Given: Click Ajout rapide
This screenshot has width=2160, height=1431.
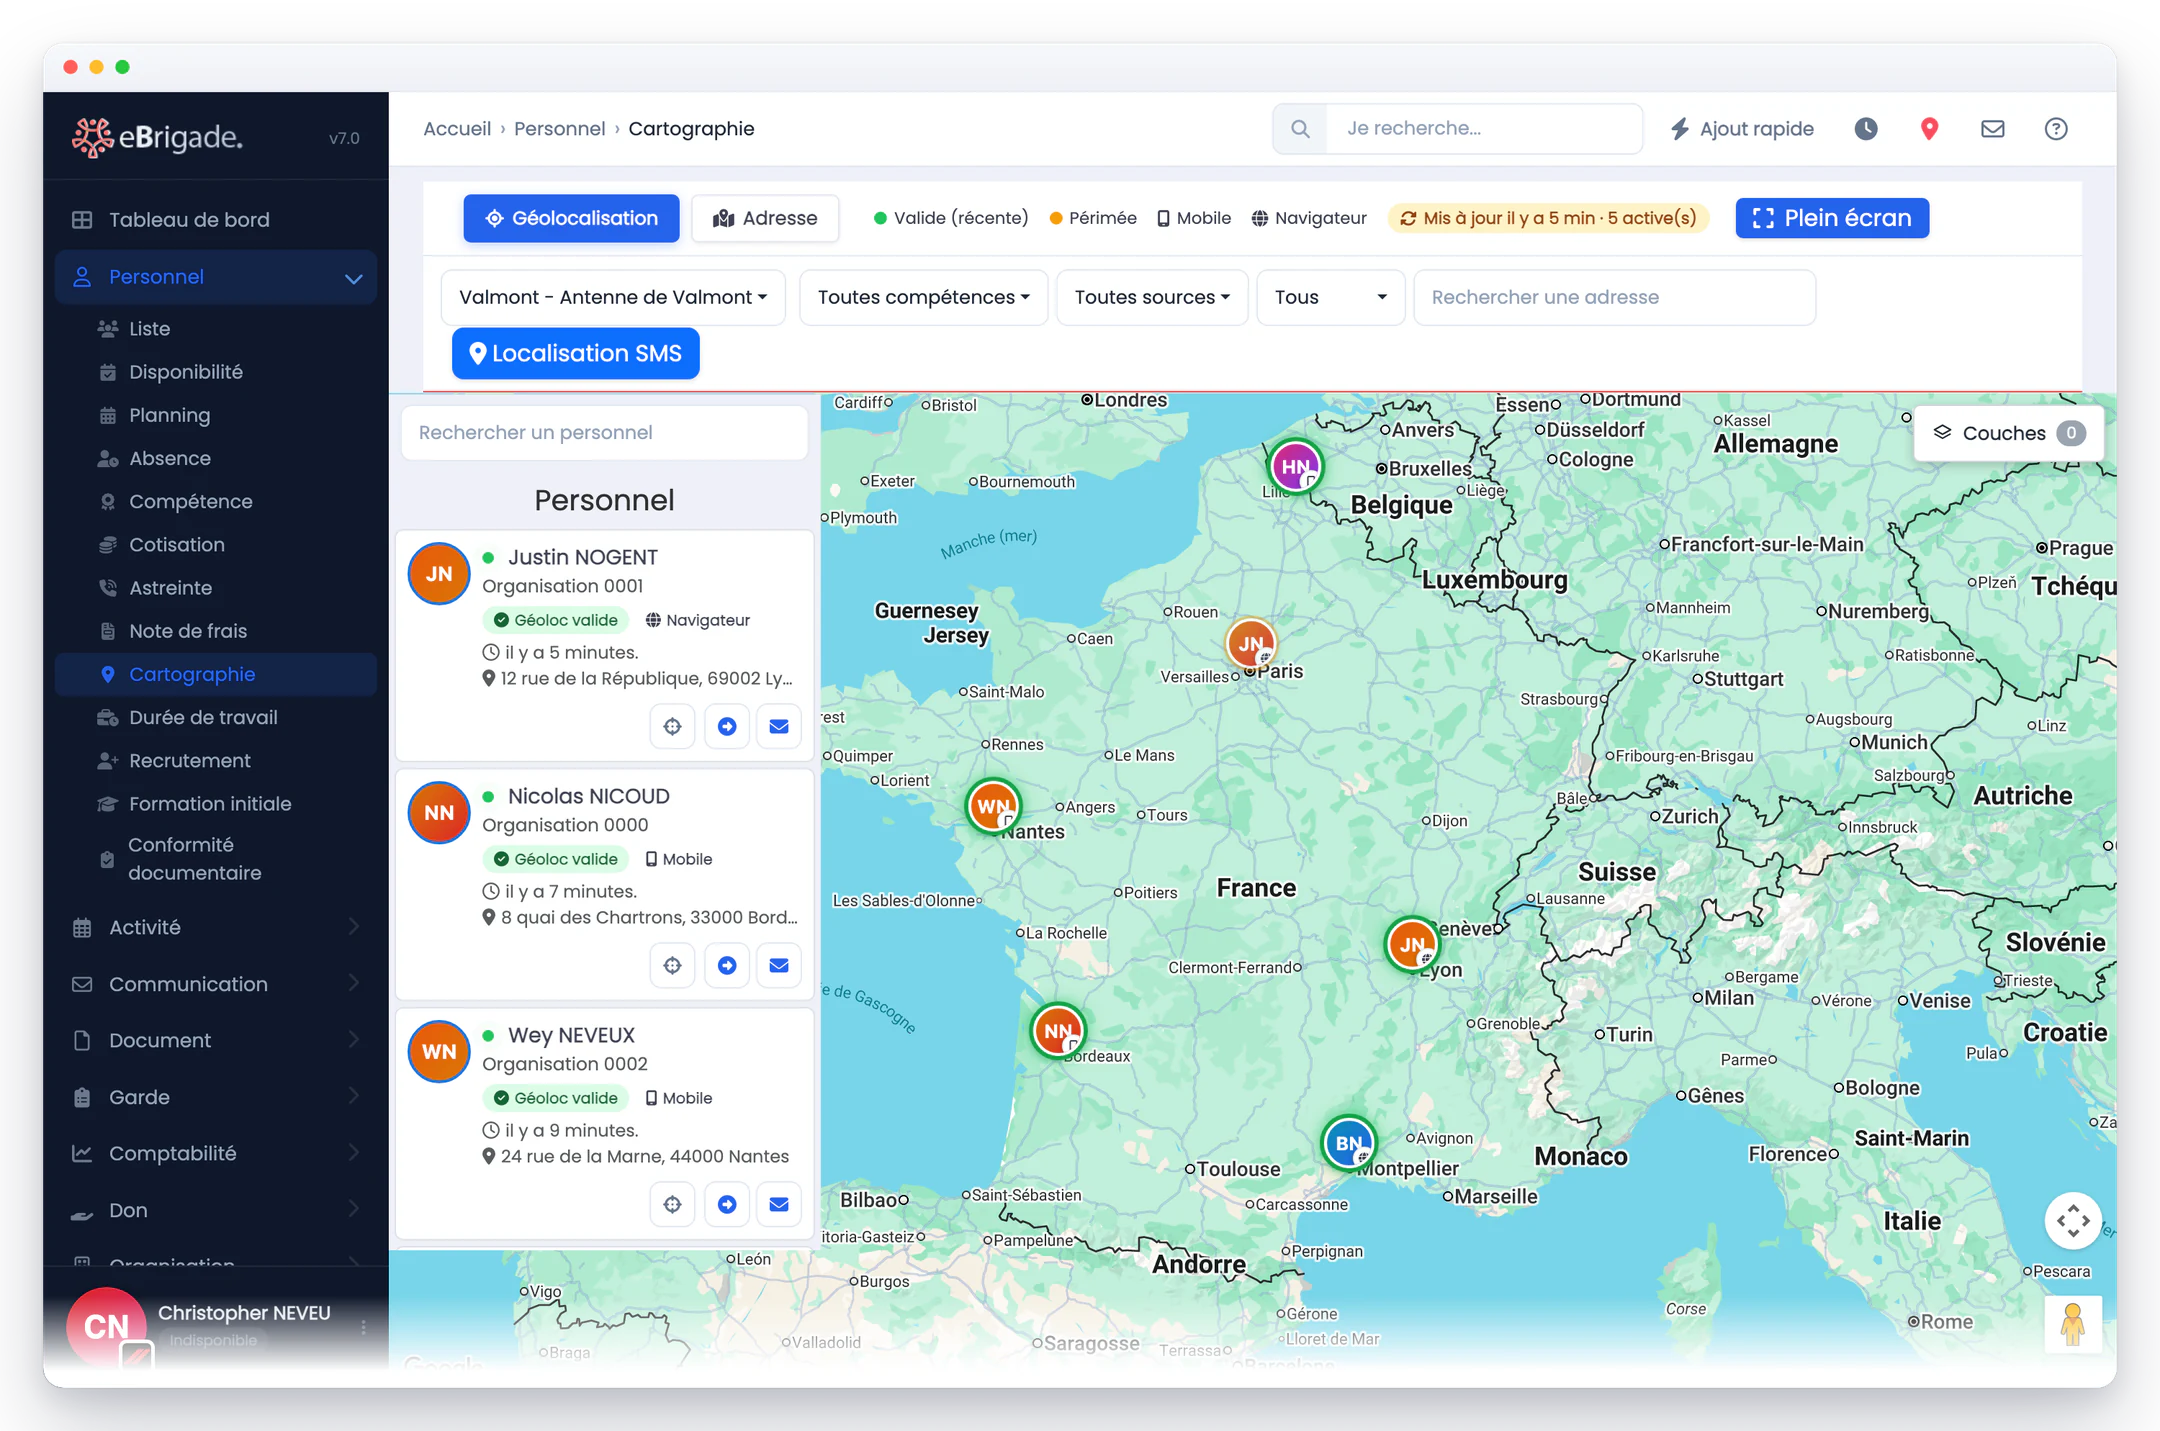Looking at the screenshot, I should 1742,129.
